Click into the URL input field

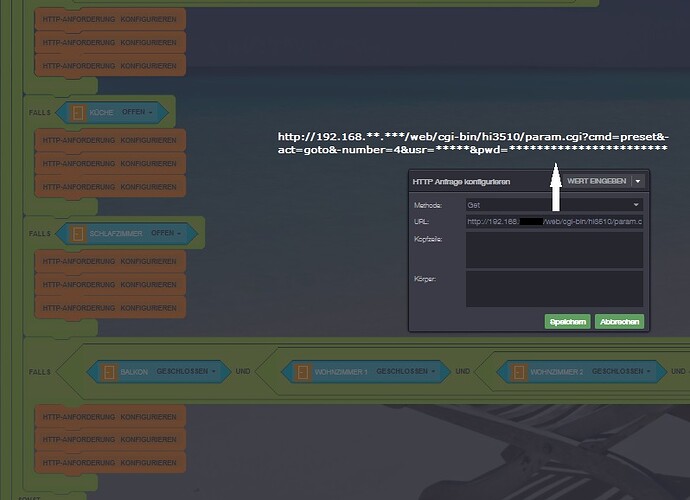coord(553,221)
